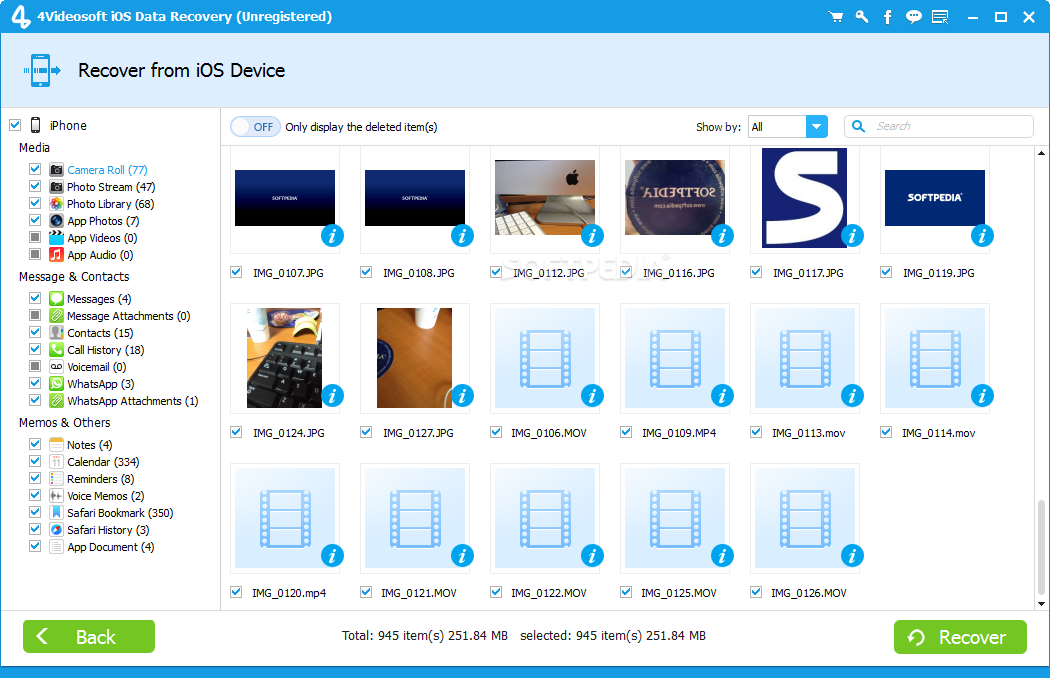Select Safari Bookmark category
This screenshot has width=1050, height=678.
[120, 513]
